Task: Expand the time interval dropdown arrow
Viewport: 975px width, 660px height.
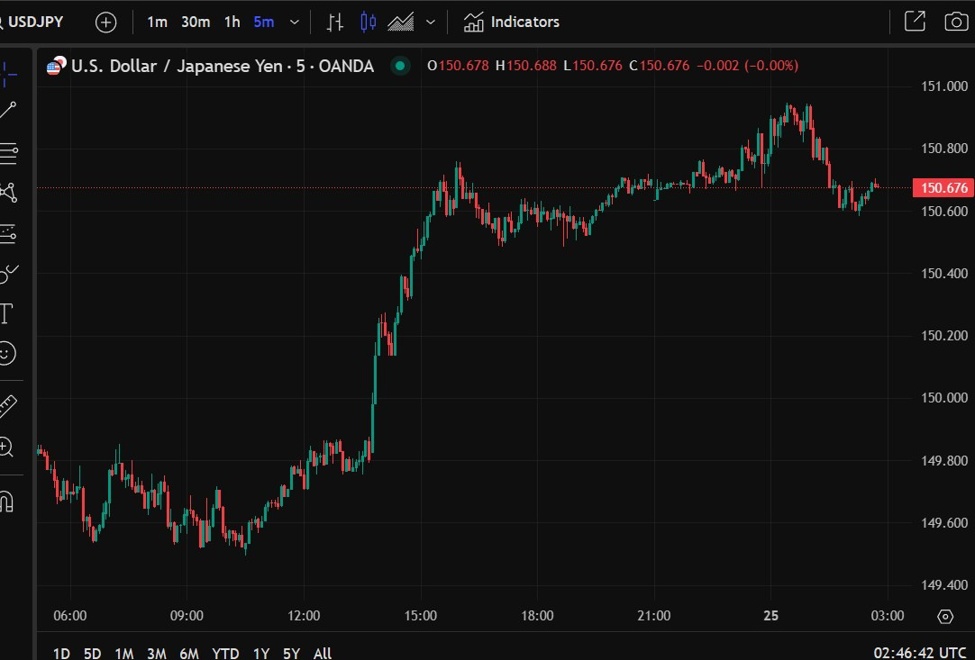Action: [x=294, y=22]
